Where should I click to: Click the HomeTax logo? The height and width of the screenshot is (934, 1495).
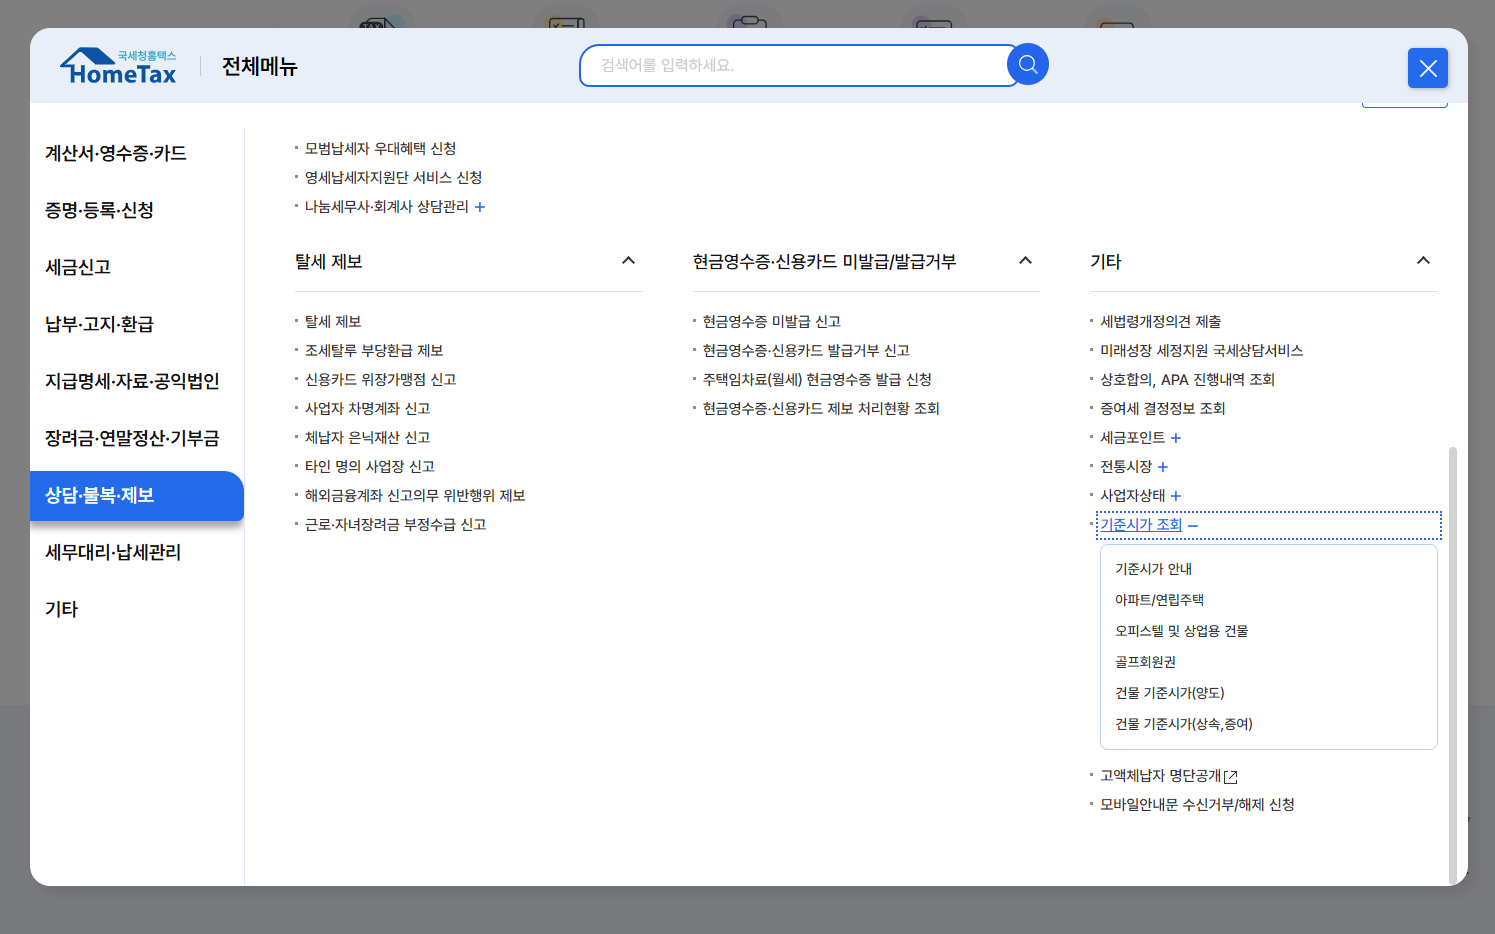[118, 67]
